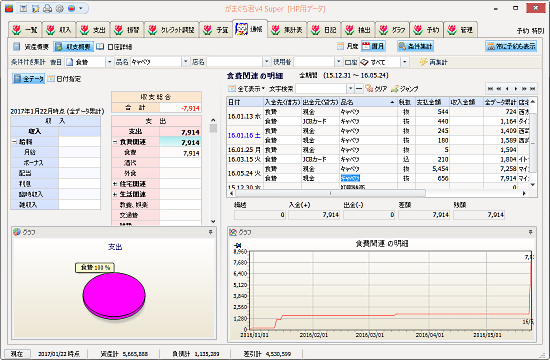Image resolution: width=550 pixels, height=360 pixels.
Task: Click the minus button next to search box
Action: tap(359, 89)
